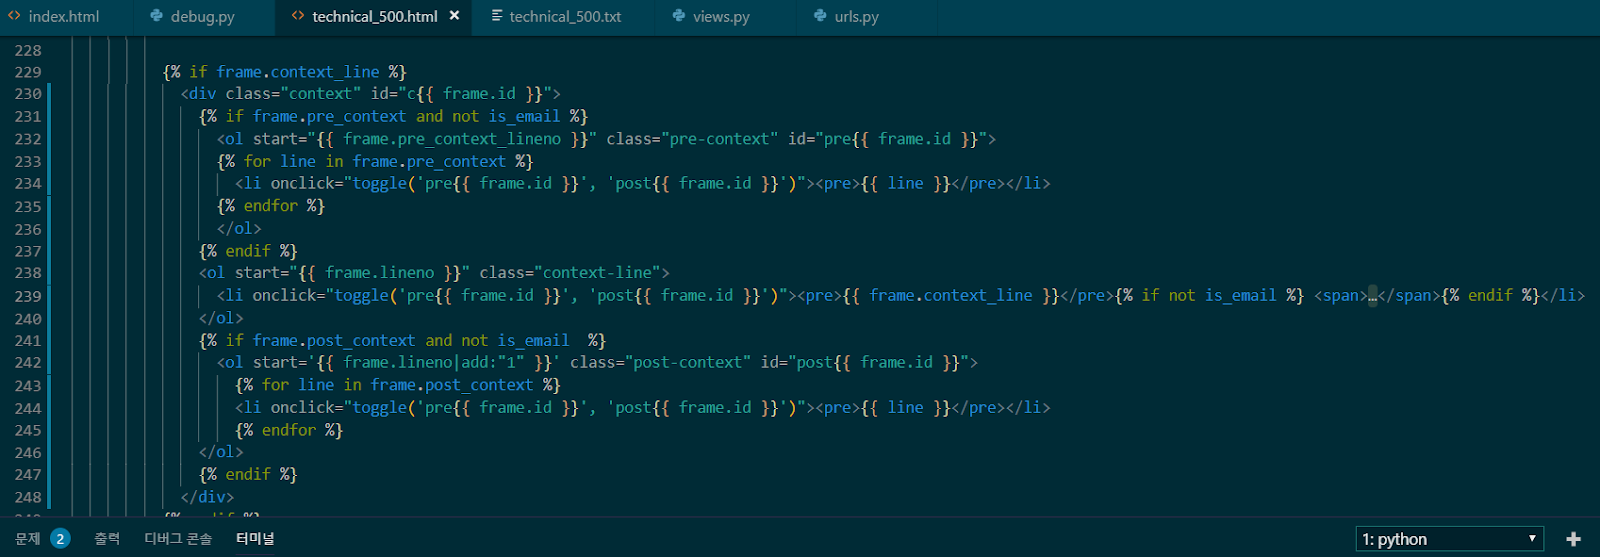Open the urls.py tab

tap(856, 16)
